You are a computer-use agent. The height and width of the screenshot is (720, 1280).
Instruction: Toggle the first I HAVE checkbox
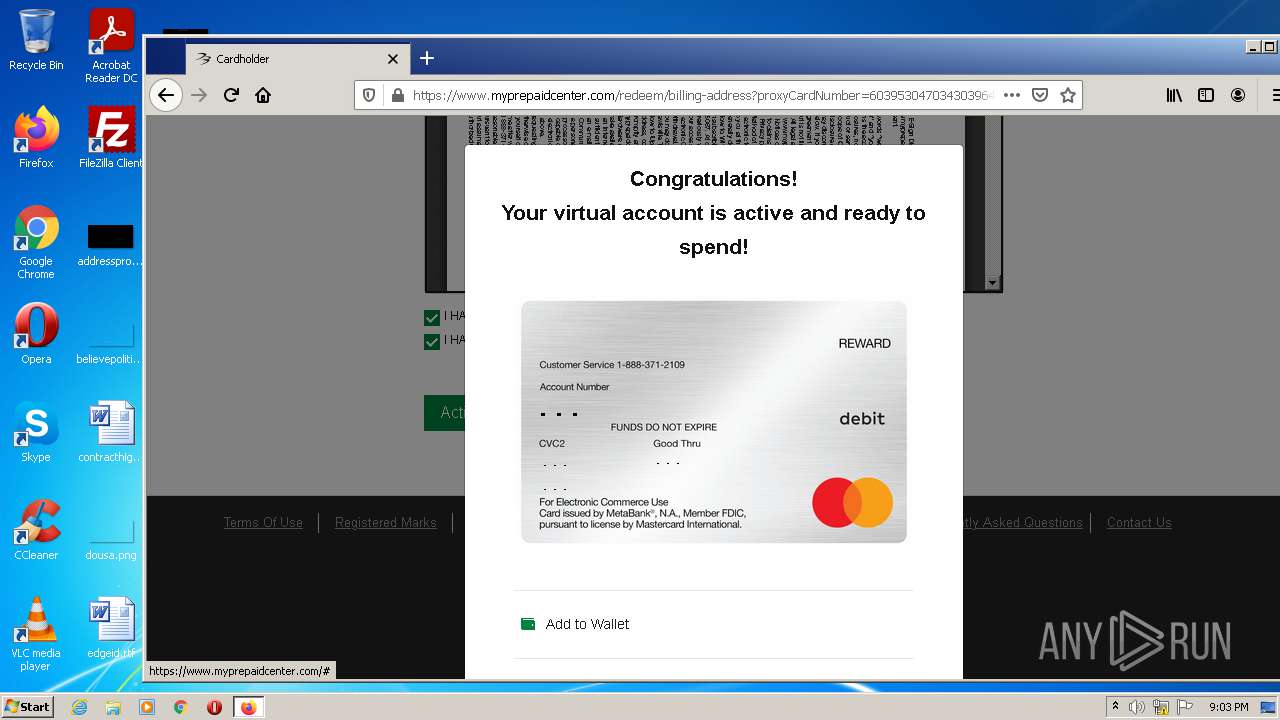(x=432, y=317)
